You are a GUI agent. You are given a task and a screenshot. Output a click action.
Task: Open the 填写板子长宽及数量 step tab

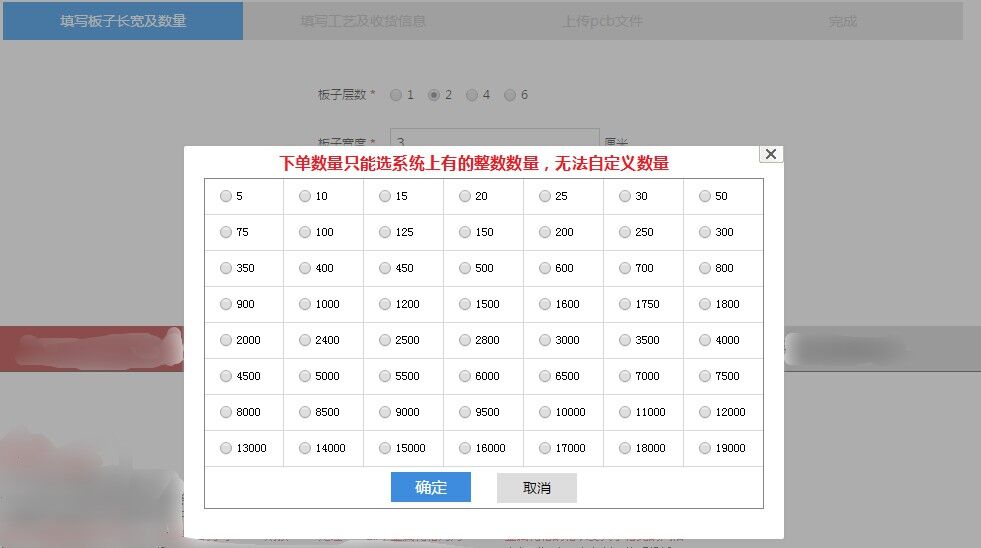coord(123,21)
